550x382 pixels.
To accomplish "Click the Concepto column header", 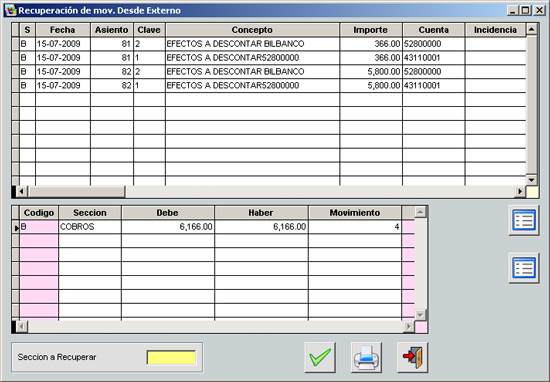I will click(252, 30).
